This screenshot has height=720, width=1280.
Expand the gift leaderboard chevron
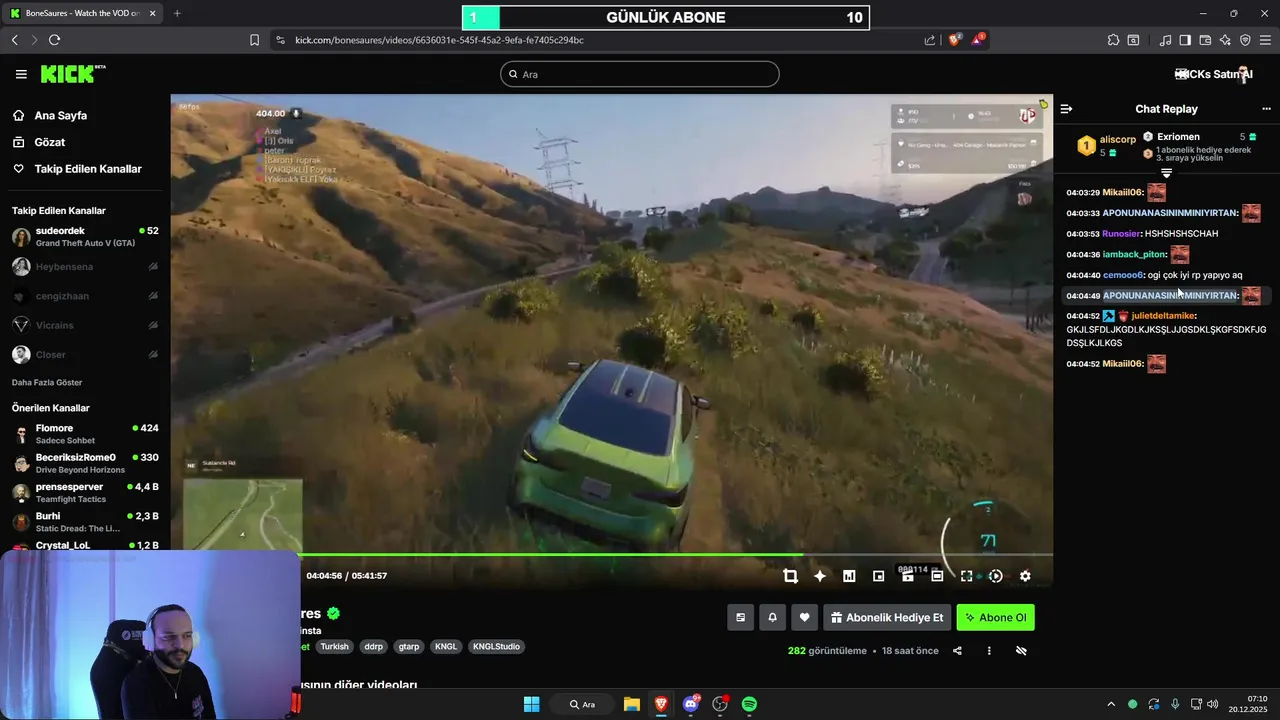pos(1166,173)
